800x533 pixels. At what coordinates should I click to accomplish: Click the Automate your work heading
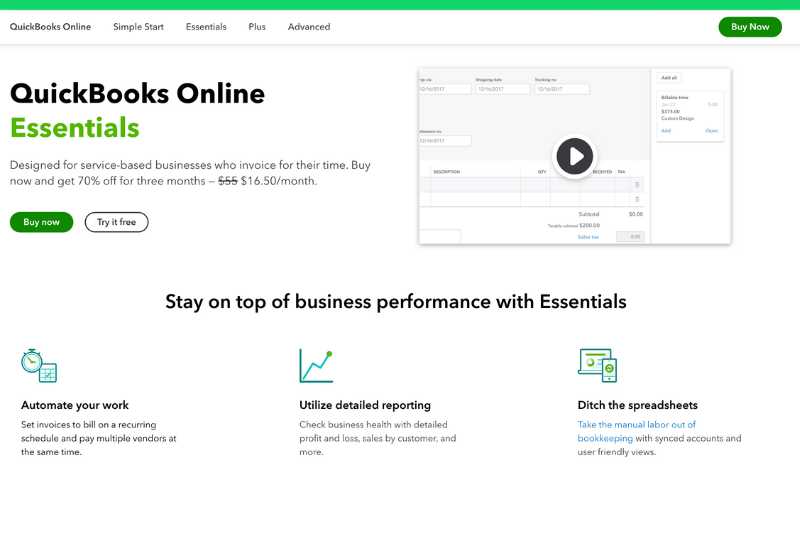point(75,405)
